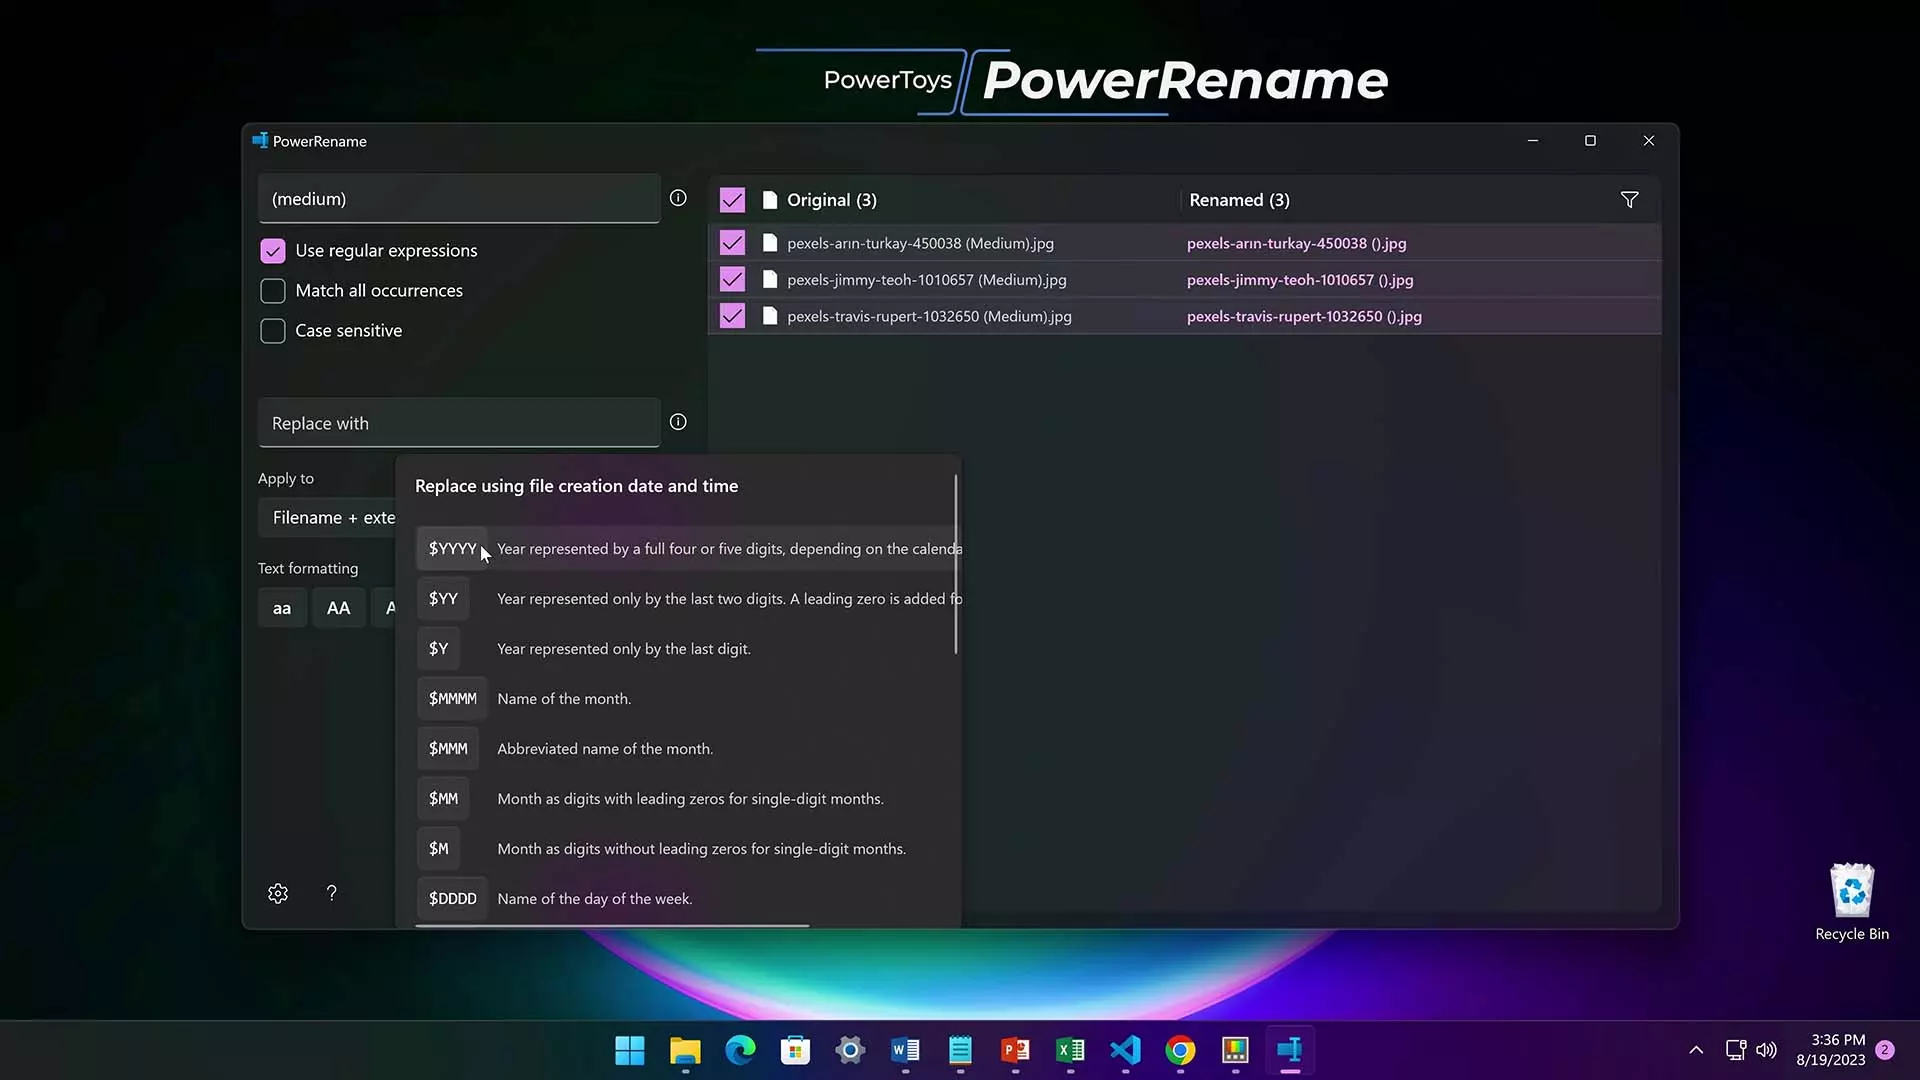
Task: Insert the $Y last digit year pattern
Action: point(438,648)
